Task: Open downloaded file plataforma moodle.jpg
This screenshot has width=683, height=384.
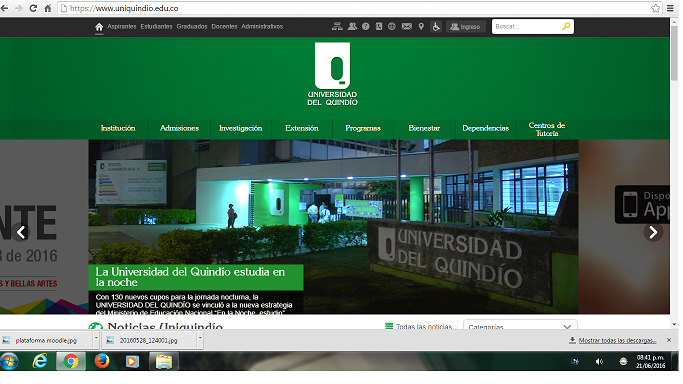Action: click(46, 340)
